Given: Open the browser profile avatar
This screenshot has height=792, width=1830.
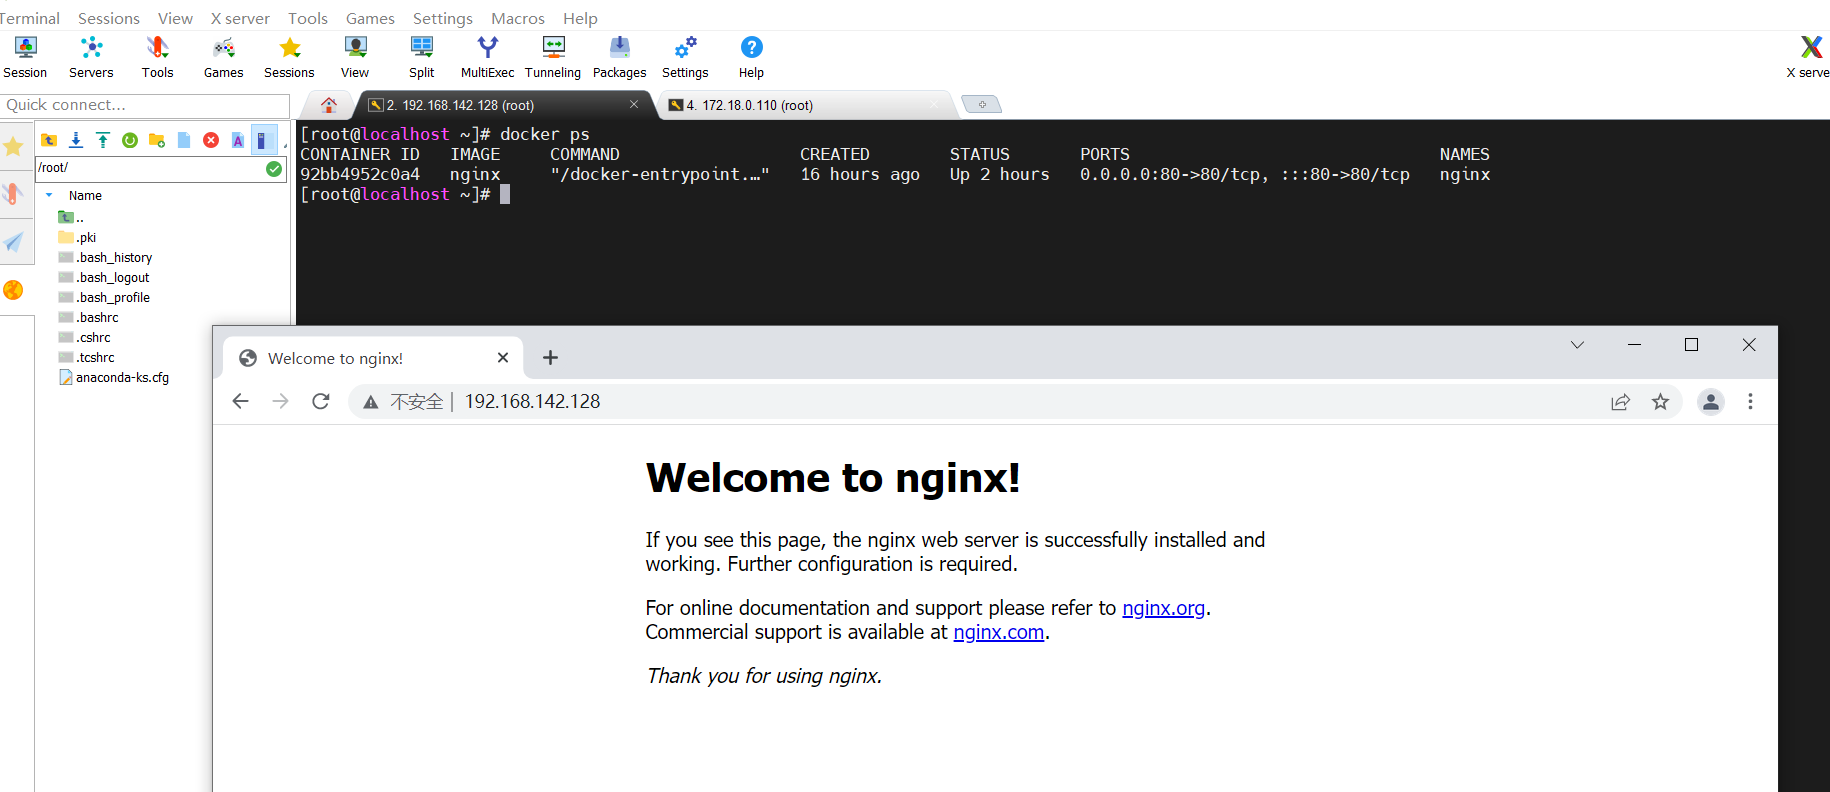Looking at the screenshot, I should tap(1711, 401).
